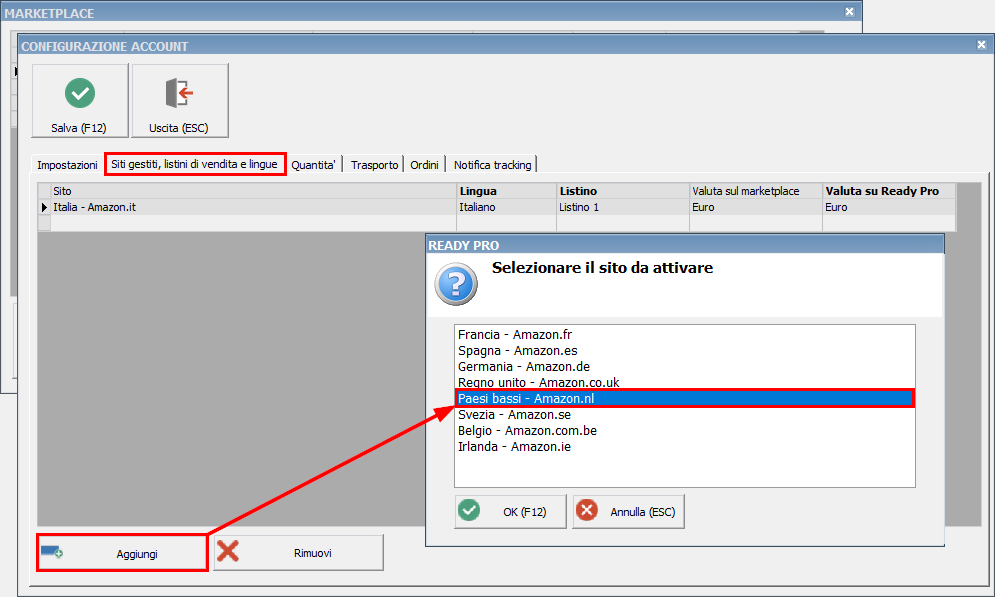Click the green checkmark Salva icon
995x597 pixels.
point(80,93)
